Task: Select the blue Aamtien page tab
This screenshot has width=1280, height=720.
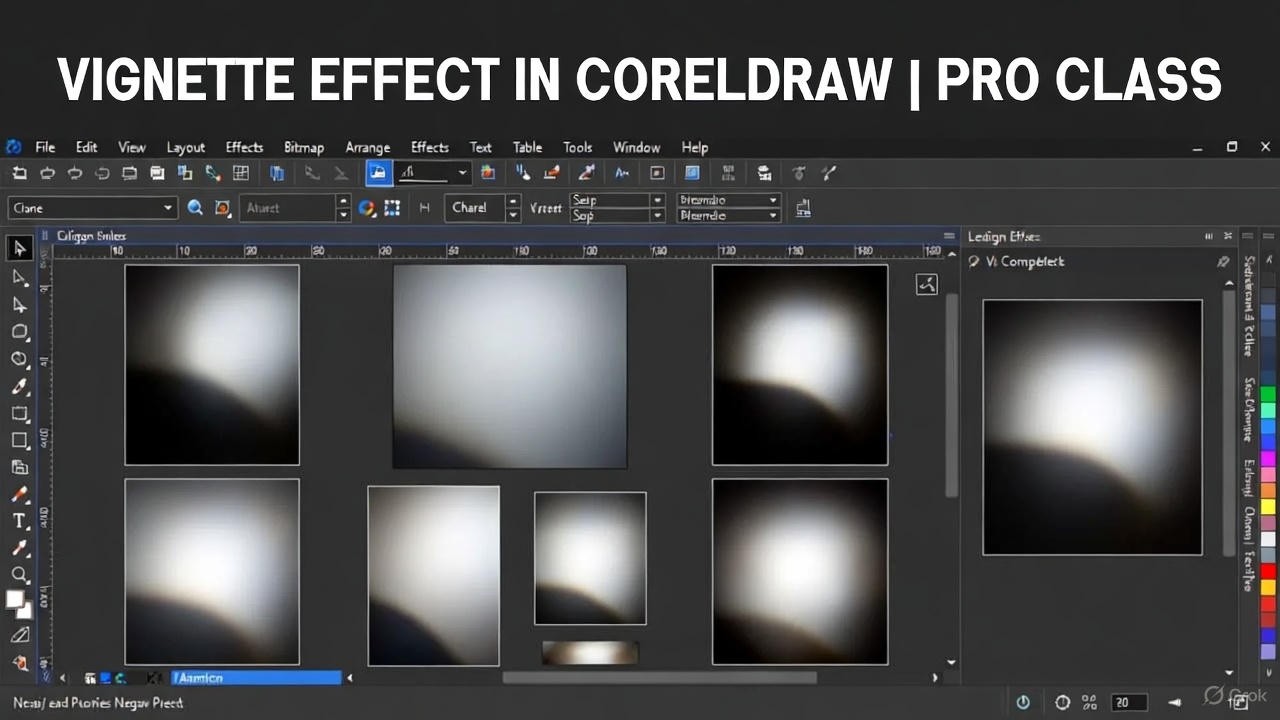Action: coord(256,678)
